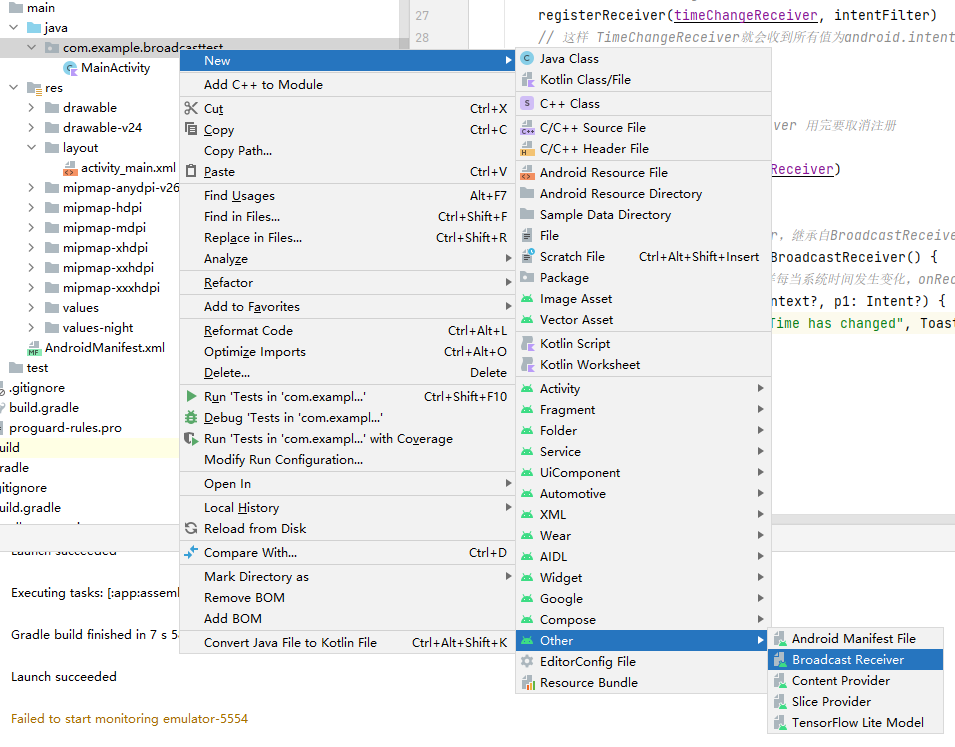The width and height of the screenshot is (955, 747).
Task: Select proguard-rules.pro file
Action: 65,428
